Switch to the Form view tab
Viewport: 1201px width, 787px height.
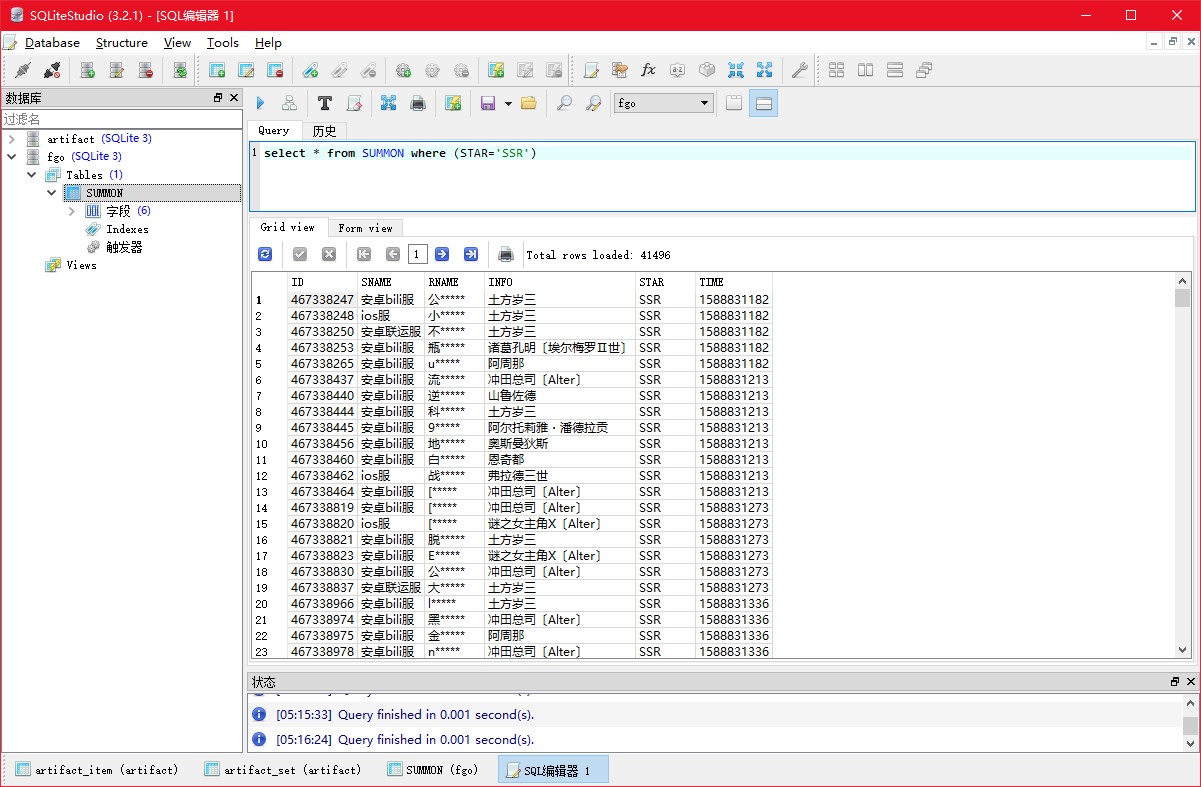[365, 228]
